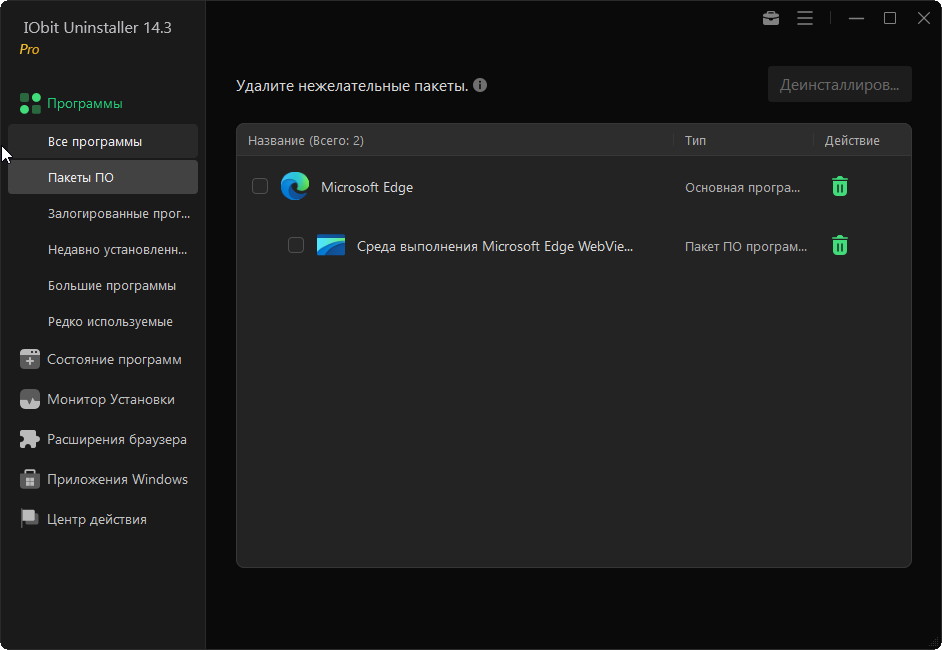Screen dimensions: 942x650
Task: Click the Edge WebView runtime icon
Action: [x=331, y=245]
